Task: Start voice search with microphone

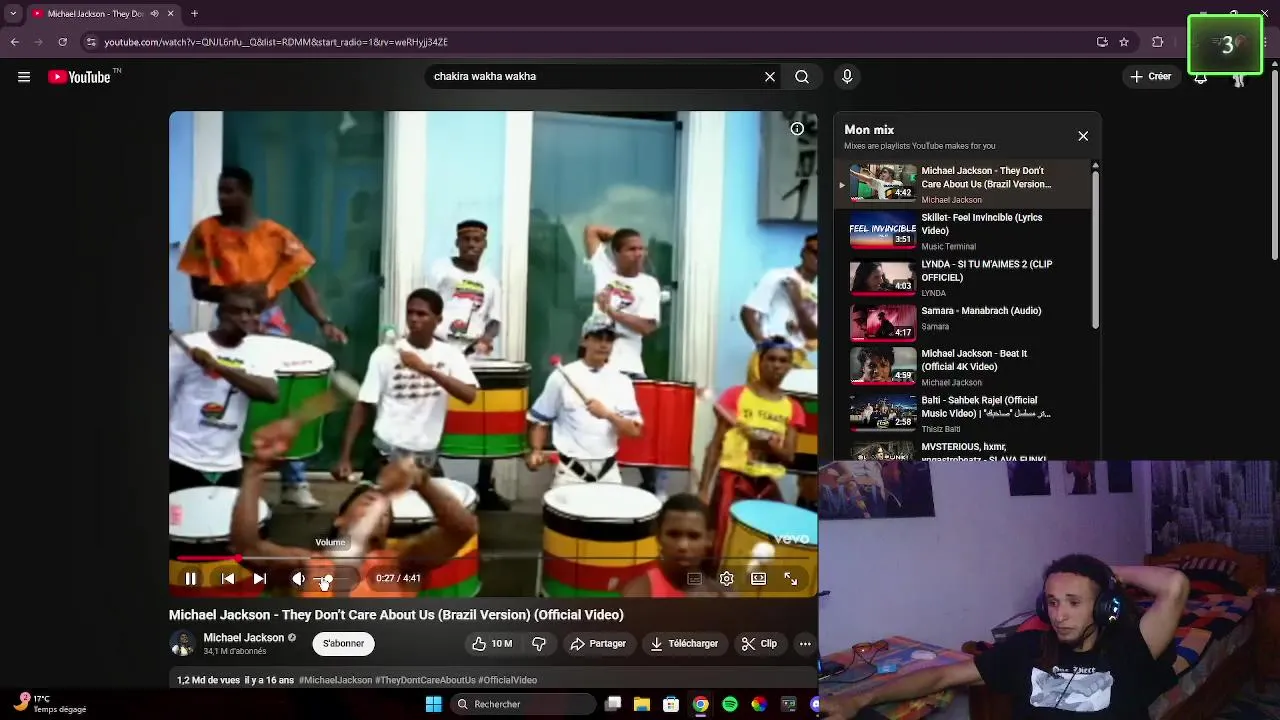Action: (x=847, y=77)
